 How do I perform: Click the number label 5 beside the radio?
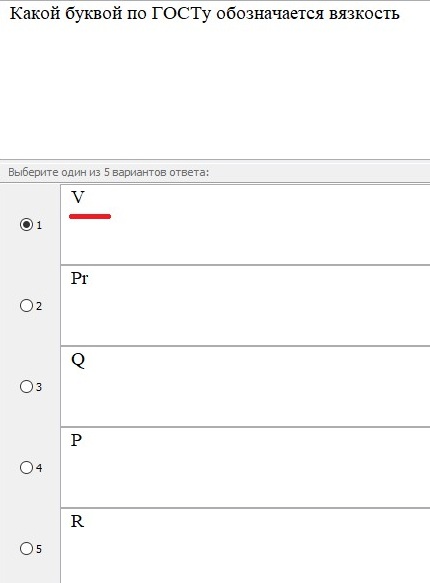coord(39,549)
